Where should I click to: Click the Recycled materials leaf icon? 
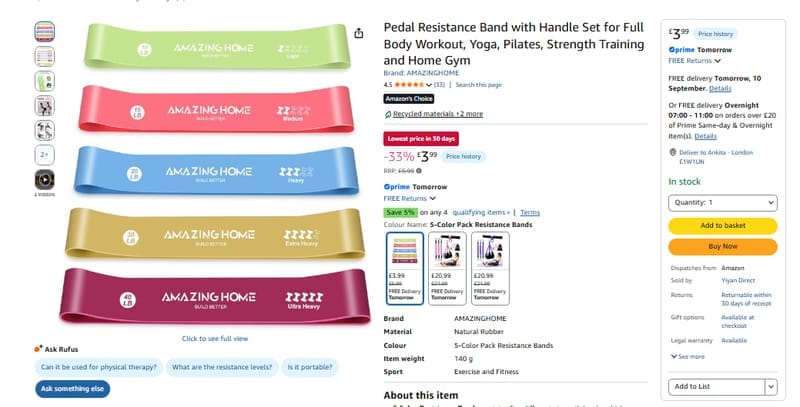388,114
